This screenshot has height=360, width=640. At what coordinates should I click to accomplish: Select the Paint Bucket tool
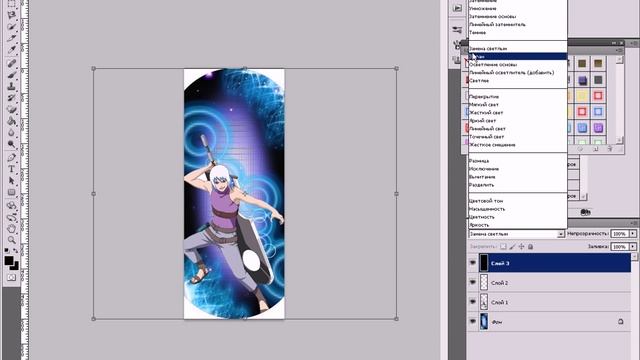click(11, 121)
